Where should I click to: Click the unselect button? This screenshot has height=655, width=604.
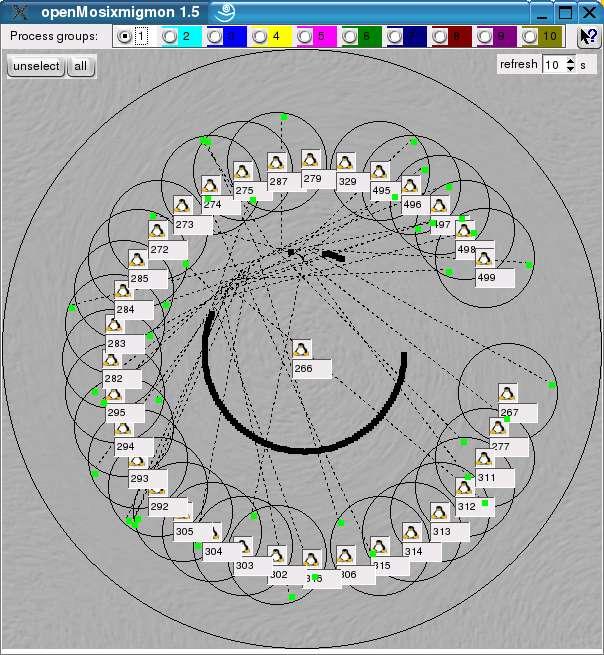(36, 66)
